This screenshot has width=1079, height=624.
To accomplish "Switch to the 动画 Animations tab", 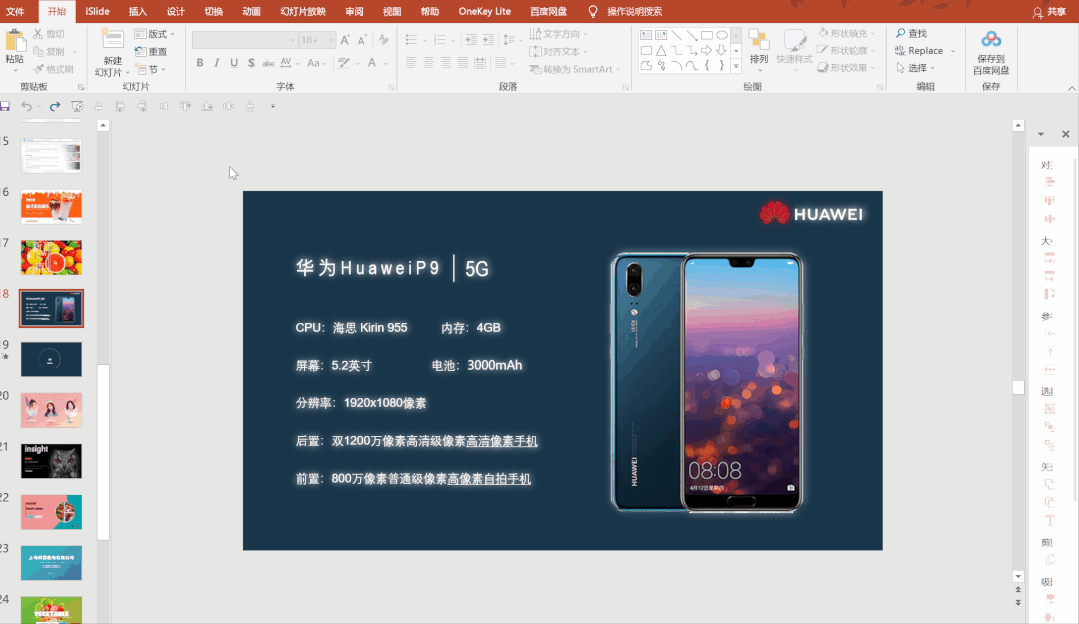I will (251, 12).
